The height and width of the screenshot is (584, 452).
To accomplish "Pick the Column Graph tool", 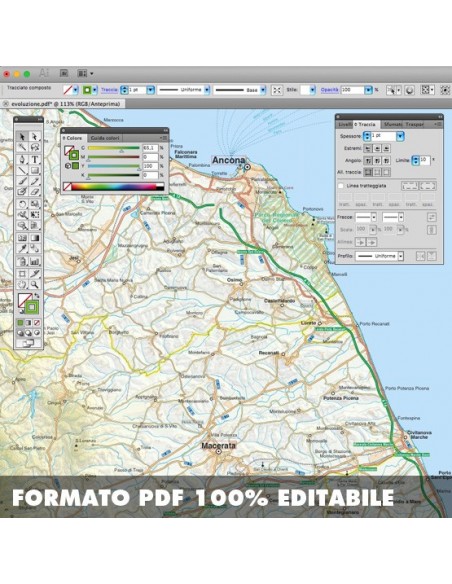I will 35,261.
